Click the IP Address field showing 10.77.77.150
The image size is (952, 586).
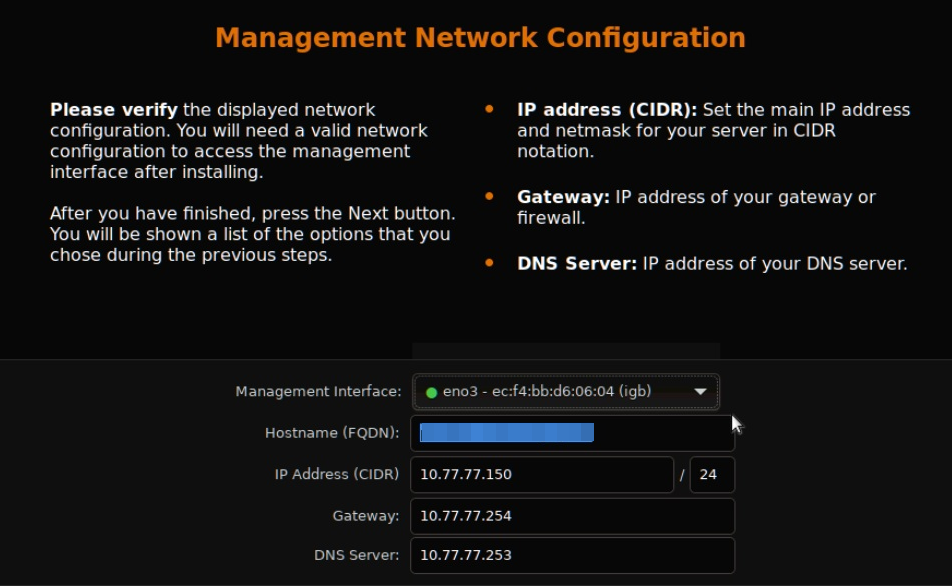pyautogui.click(x=541, y=475)
